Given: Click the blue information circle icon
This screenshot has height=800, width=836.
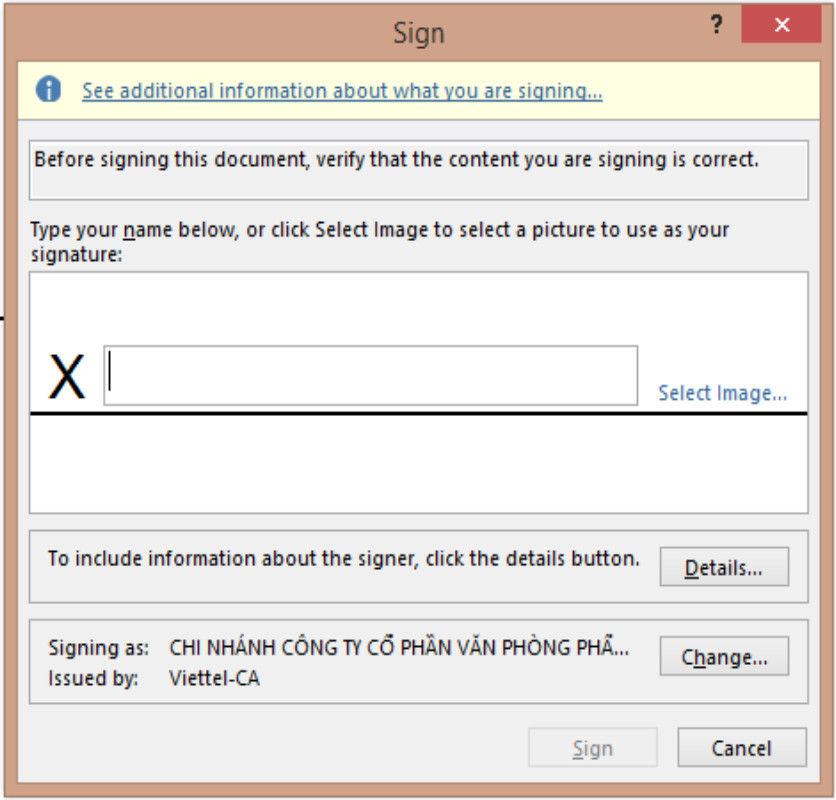Looking at the screenshot, I should point(48,89).
